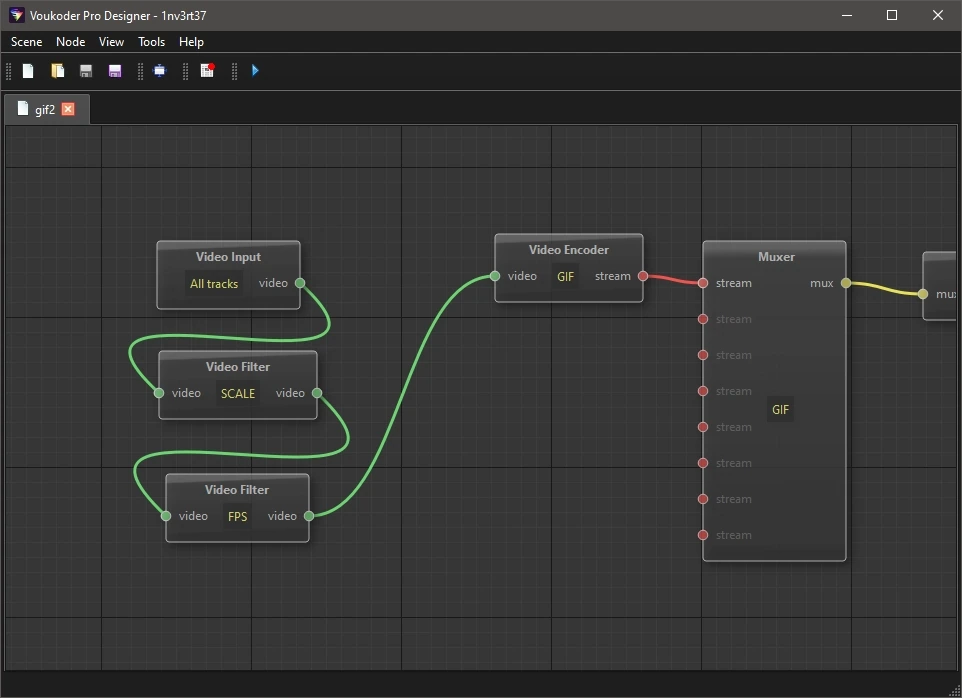Click the SCALE Video Filter node title
This screenshot has width=962, height=698.
[238, 366]
